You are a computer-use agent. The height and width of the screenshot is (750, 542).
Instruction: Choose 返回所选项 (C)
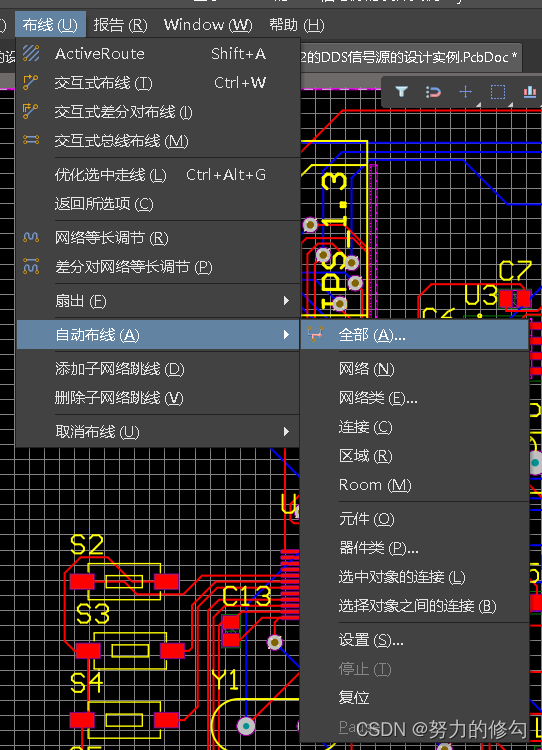pyautogui.click(x=158, y=204)
